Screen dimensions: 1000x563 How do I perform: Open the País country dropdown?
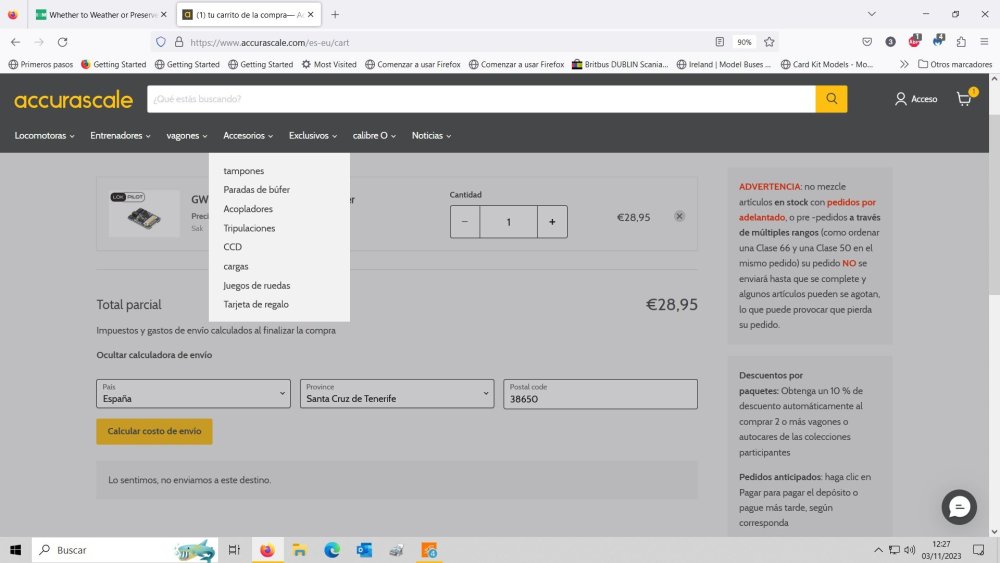(x=193, y=394)
